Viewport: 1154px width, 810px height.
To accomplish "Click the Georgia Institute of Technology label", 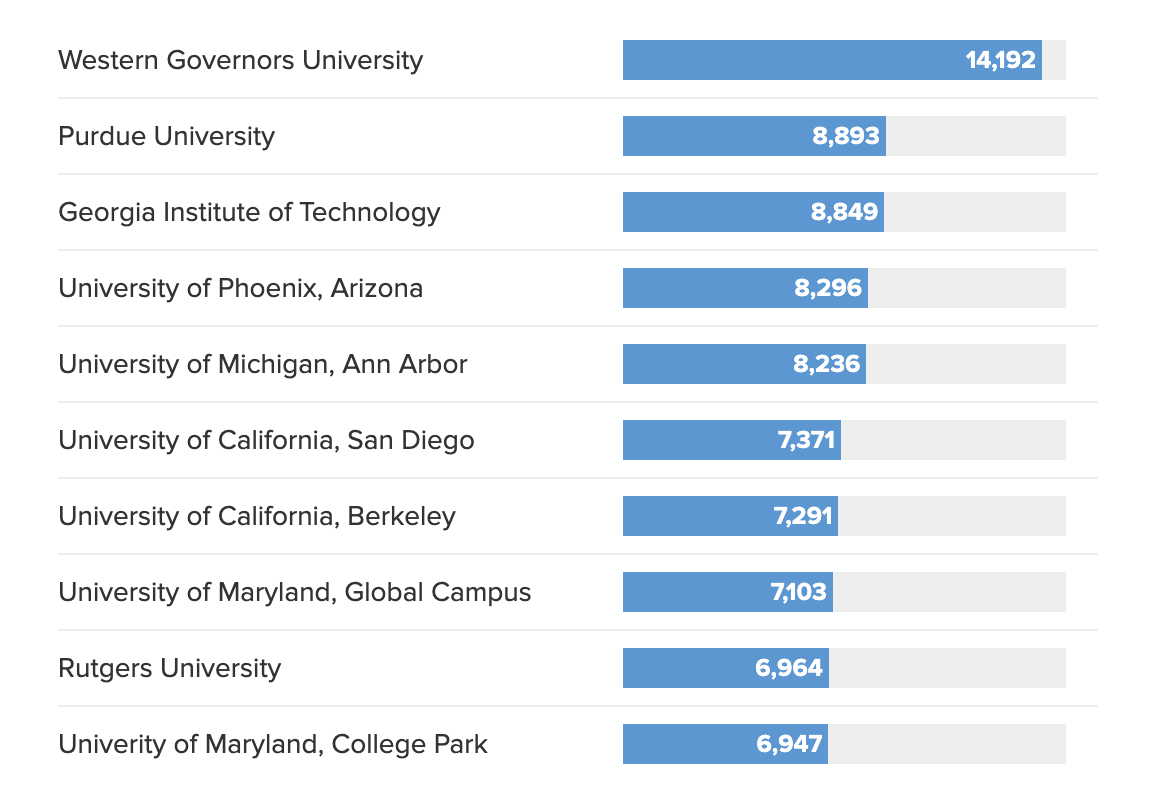I will pyautogui.click(x=249, y=212).
